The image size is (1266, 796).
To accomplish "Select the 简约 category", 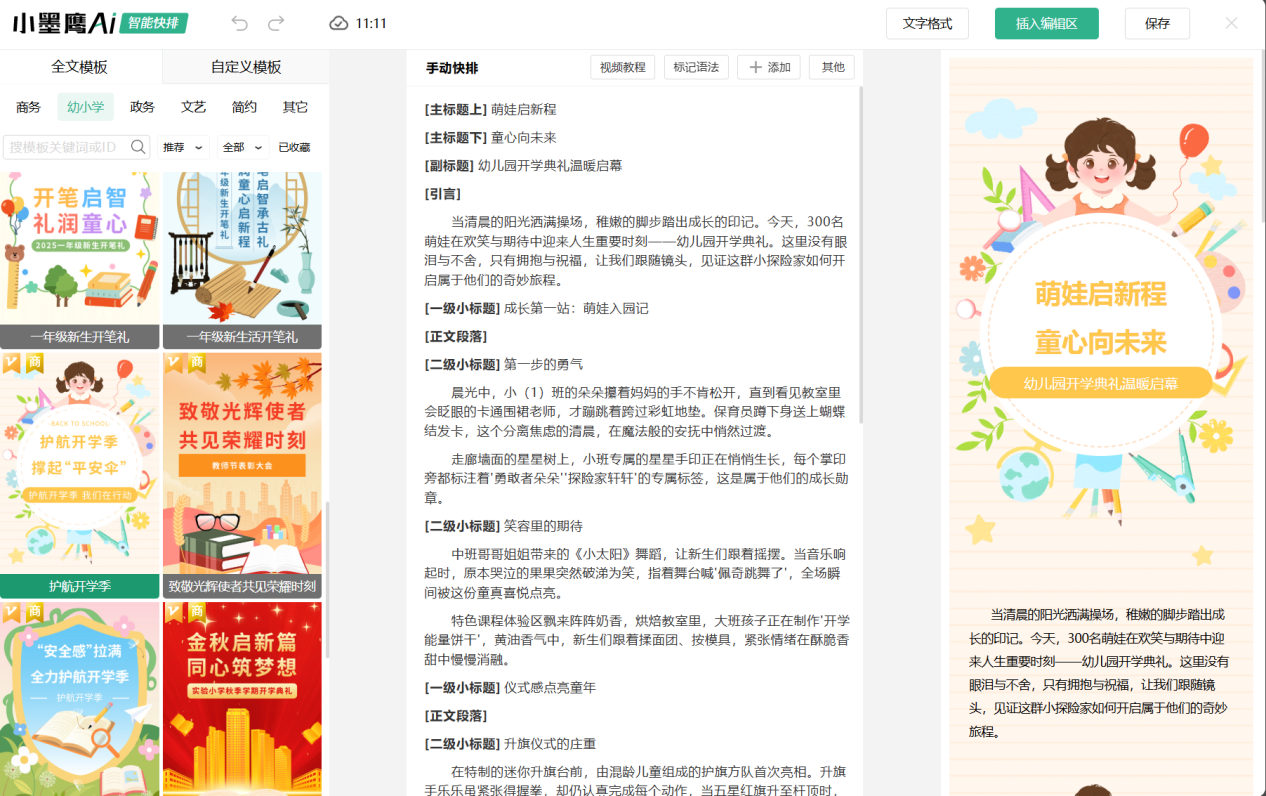I will (244, 107).
